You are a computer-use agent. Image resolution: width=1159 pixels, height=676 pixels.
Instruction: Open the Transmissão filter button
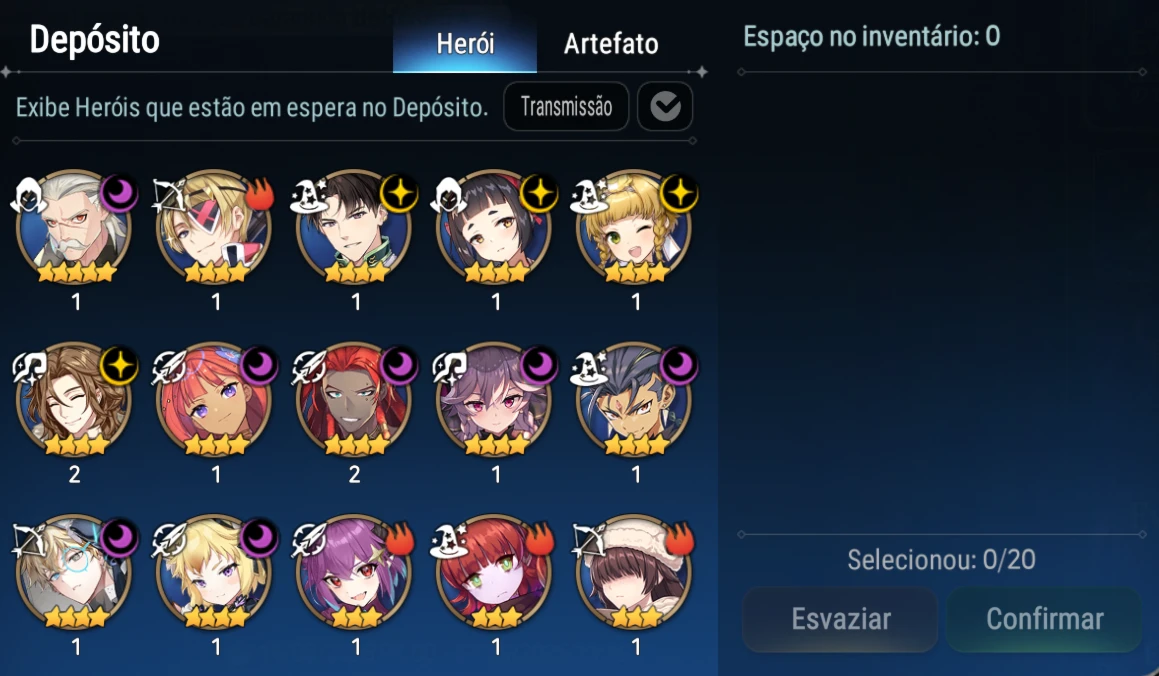566,106
